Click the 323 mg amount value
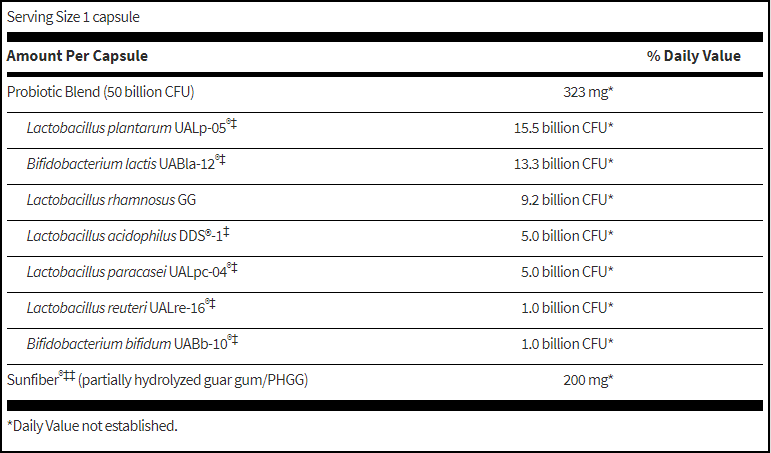 click(588, 92)
